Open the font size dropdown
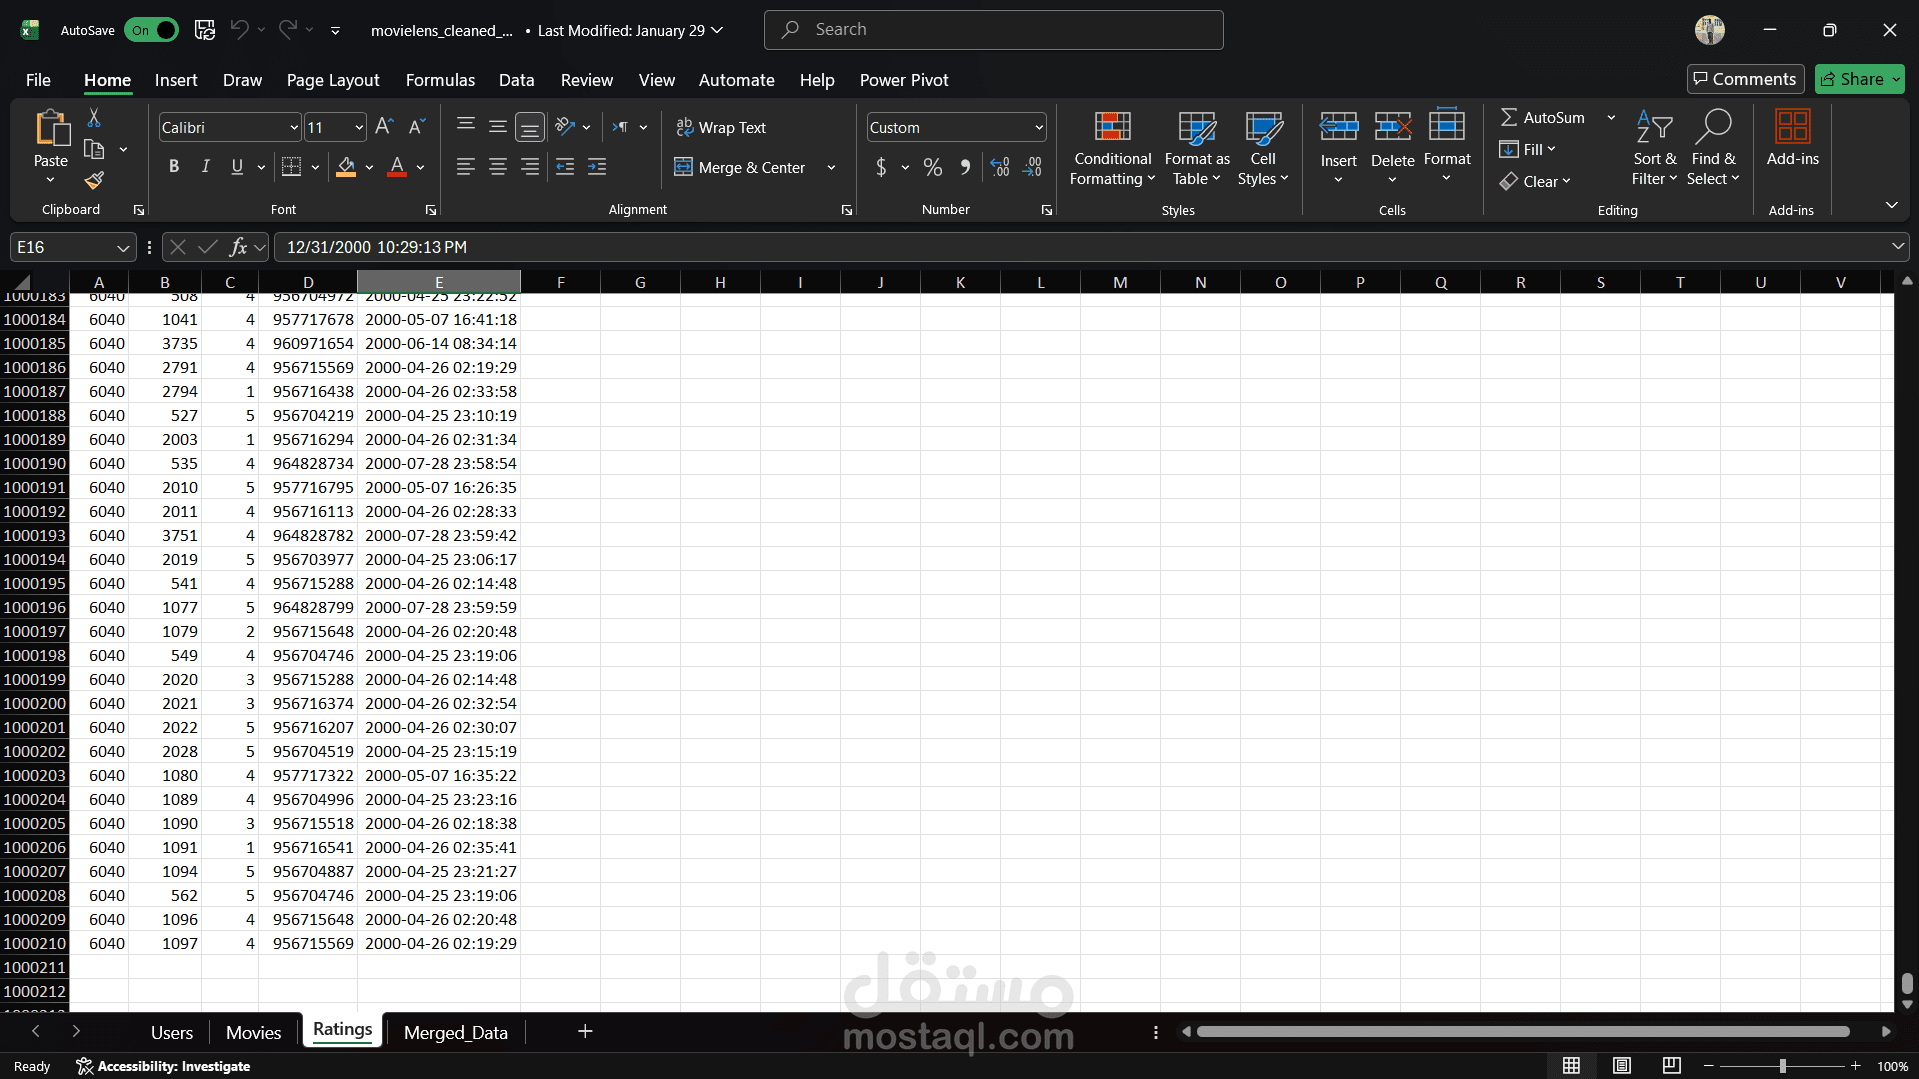This screenshot has height=1079, width=1919. [x=359, y=128]
